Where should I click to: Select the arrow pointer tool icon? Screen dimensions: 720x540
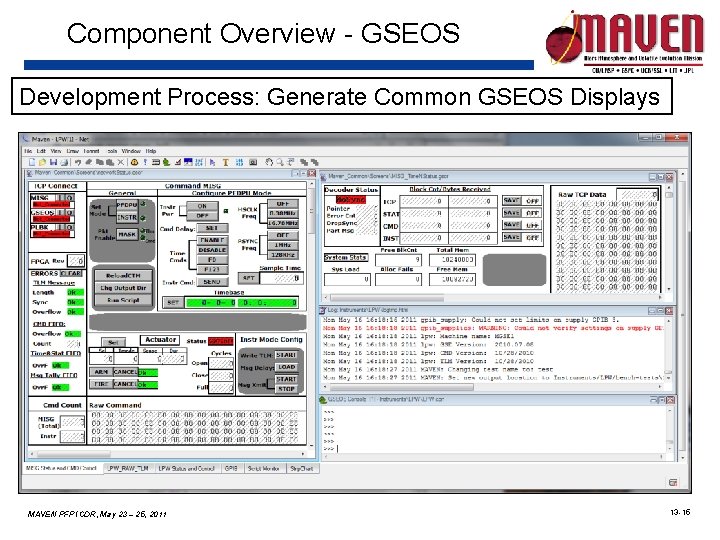point(212,162)
